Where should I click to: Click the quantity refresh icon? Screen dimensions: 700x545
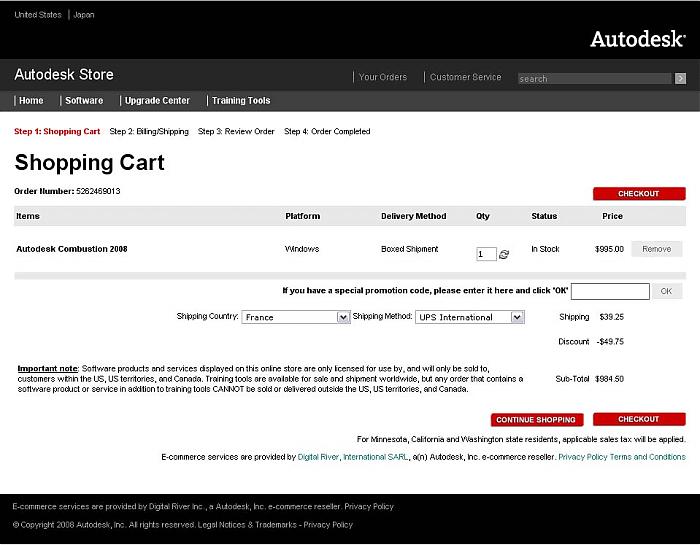click(504, 254)
